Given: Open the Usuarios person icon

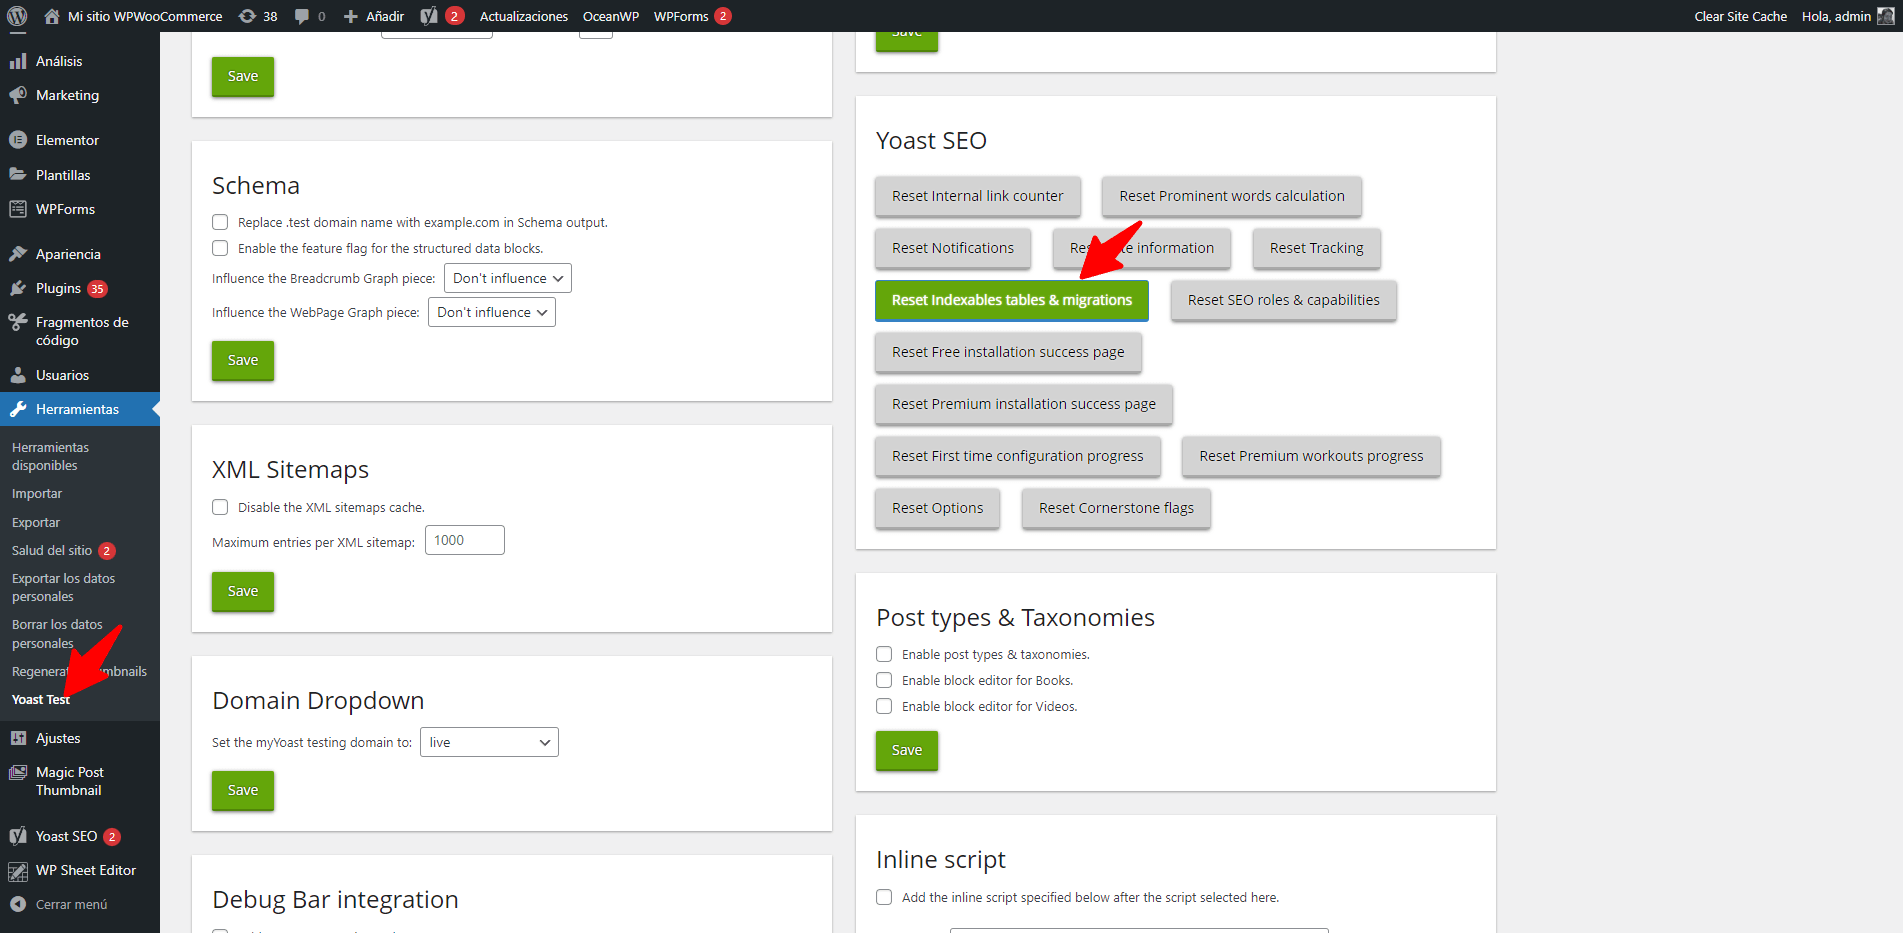Looking at the screenshot, I should 18,375.
